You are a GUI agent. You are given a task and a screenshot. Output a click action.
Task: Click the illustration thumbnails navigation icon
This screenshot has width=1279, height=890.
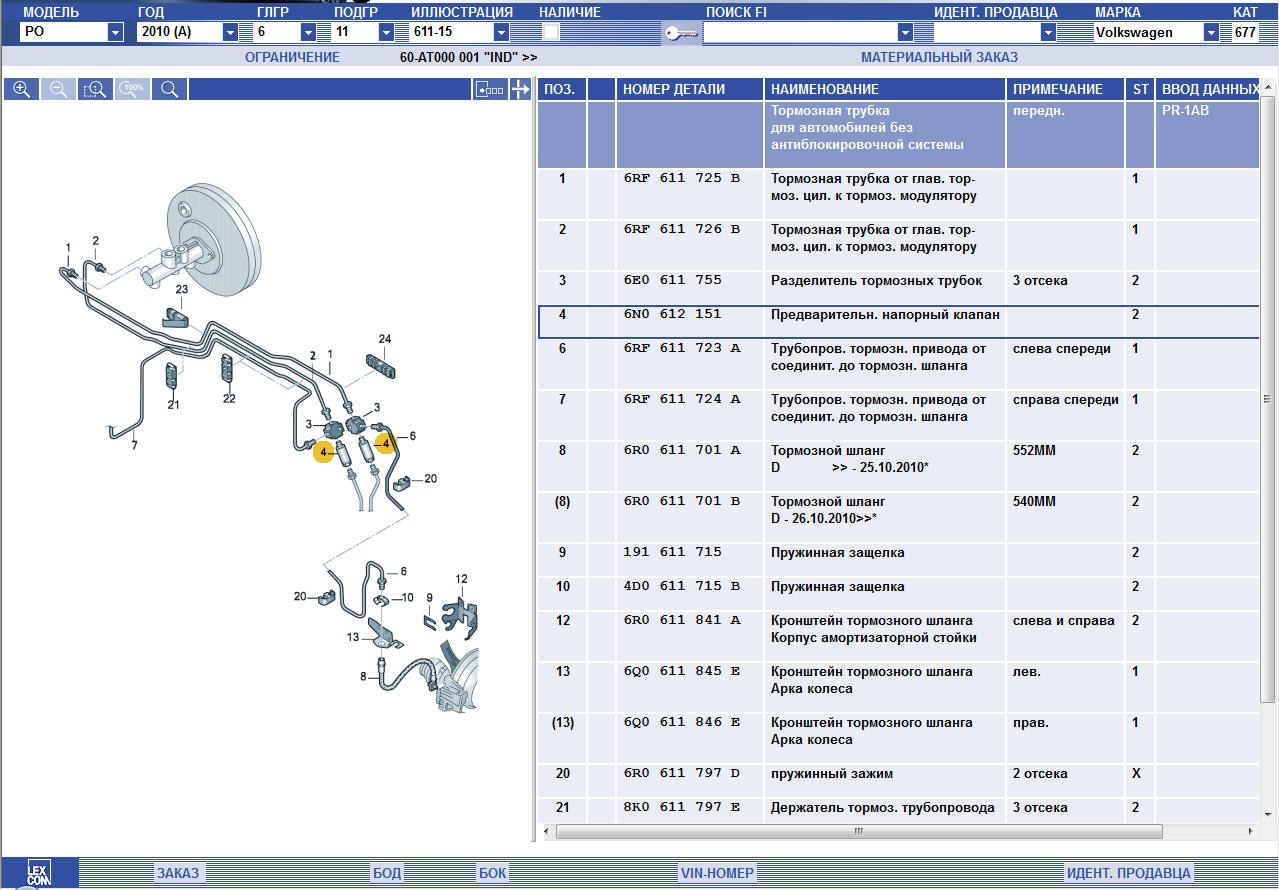490,90
